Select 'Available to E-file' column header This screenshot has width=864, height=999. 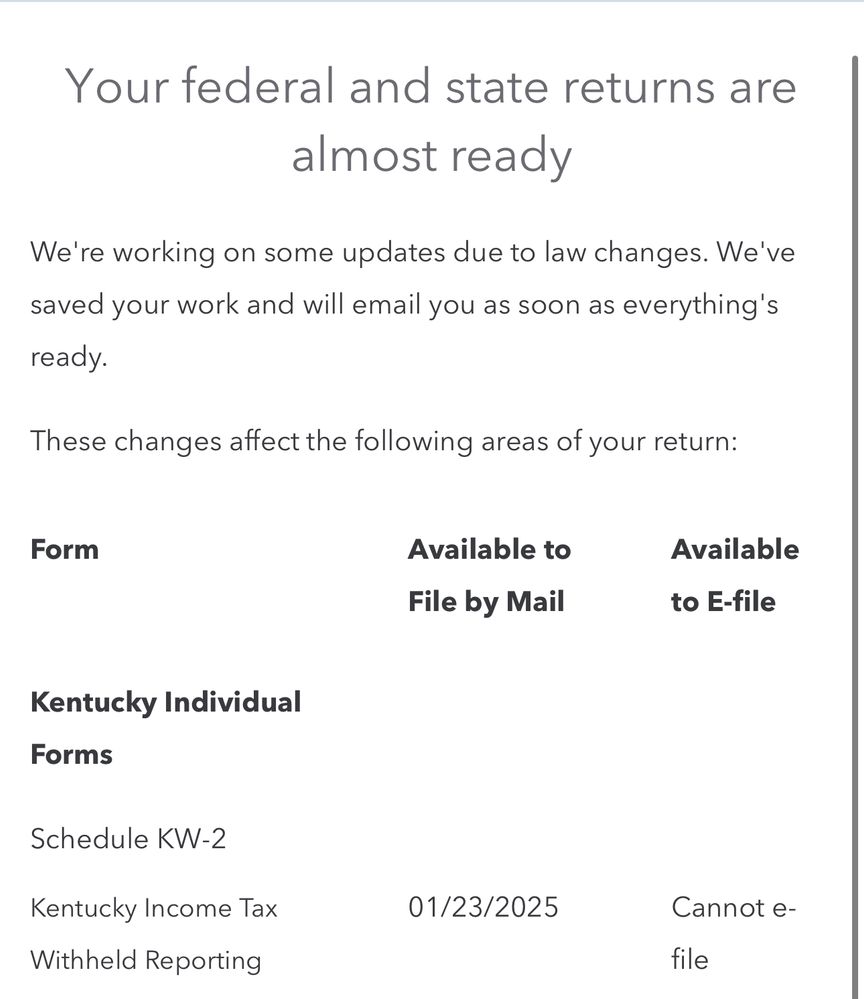pos(735,575)
